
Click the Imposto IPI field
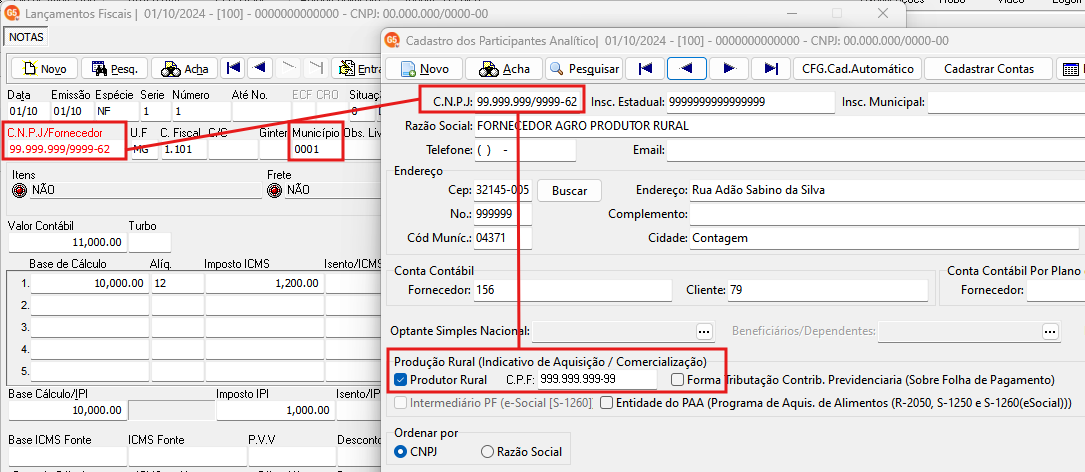click(x=275, y=410)
